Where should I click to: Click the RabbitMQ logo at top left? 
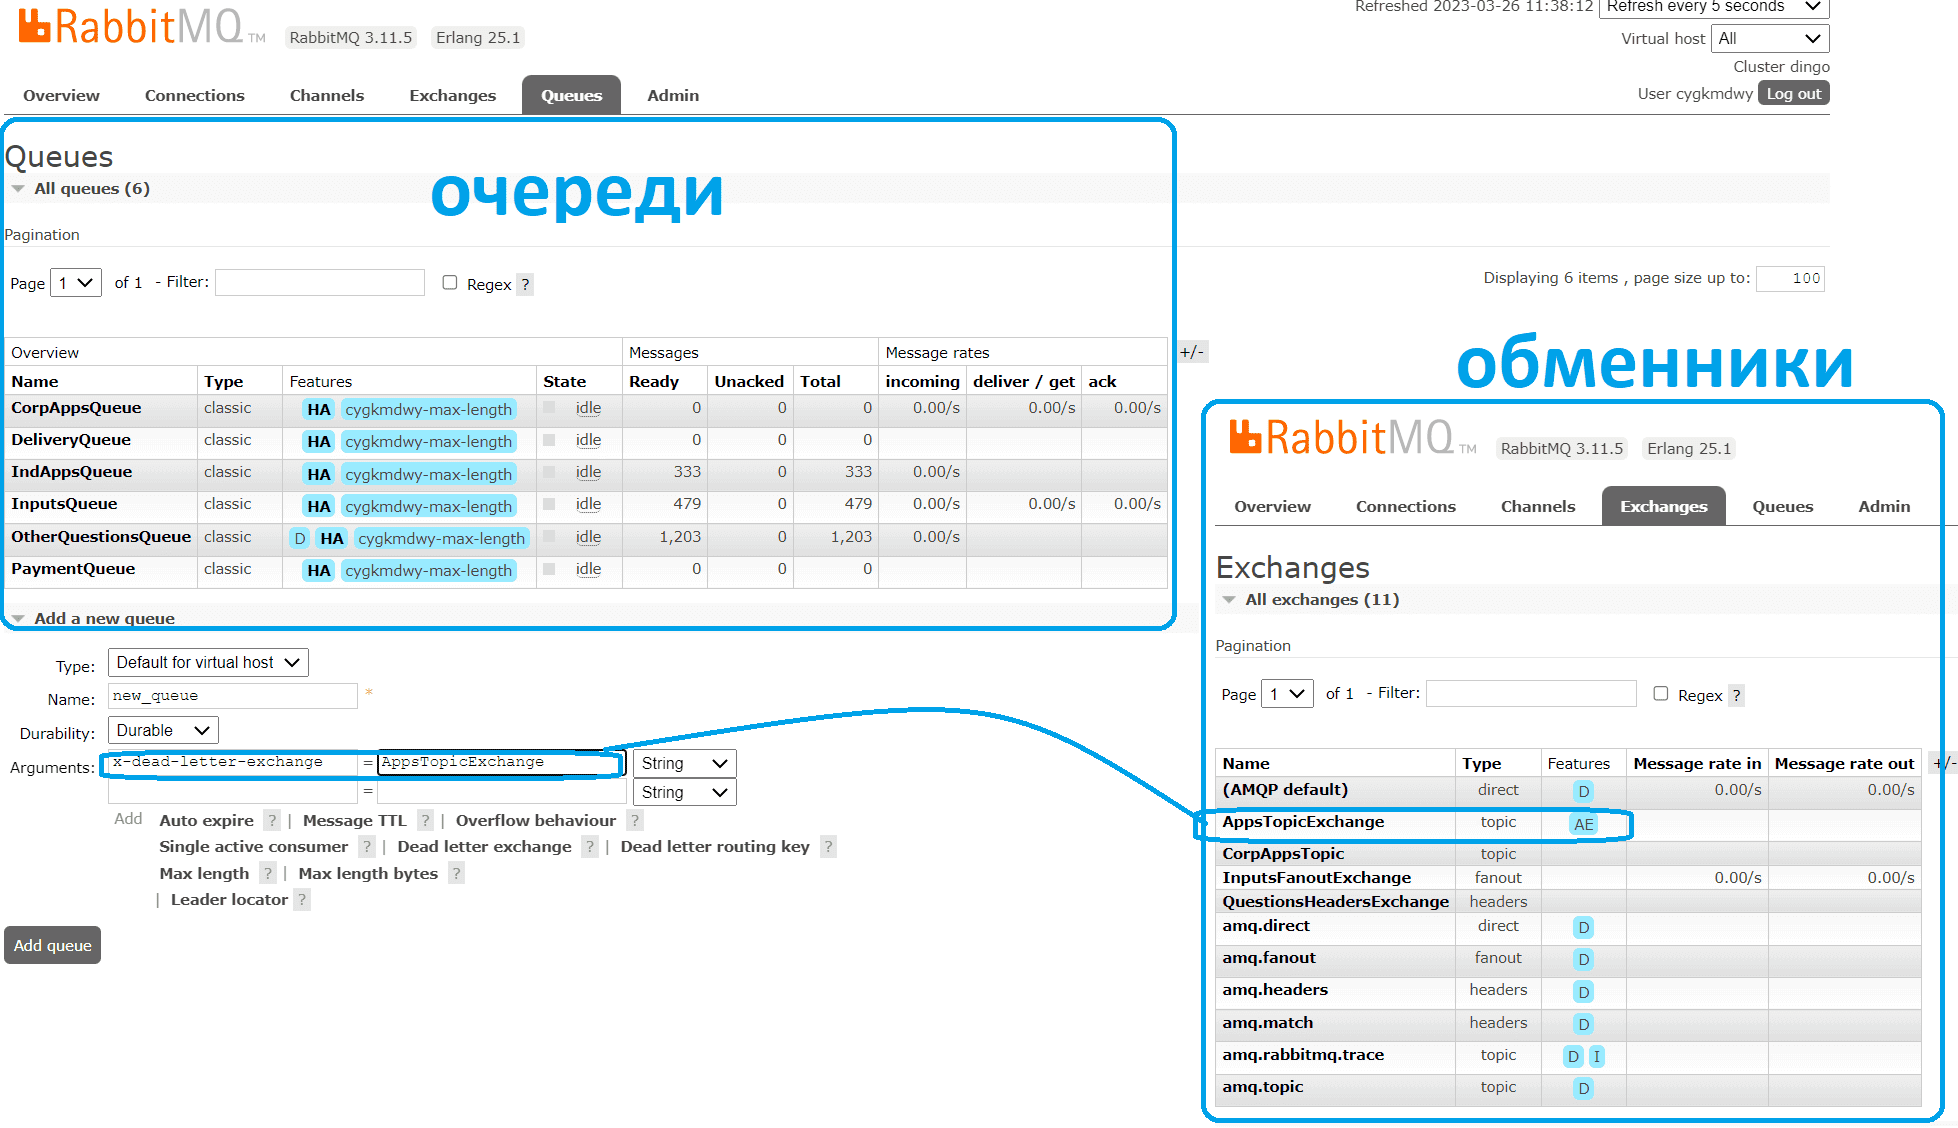(132, 28)
